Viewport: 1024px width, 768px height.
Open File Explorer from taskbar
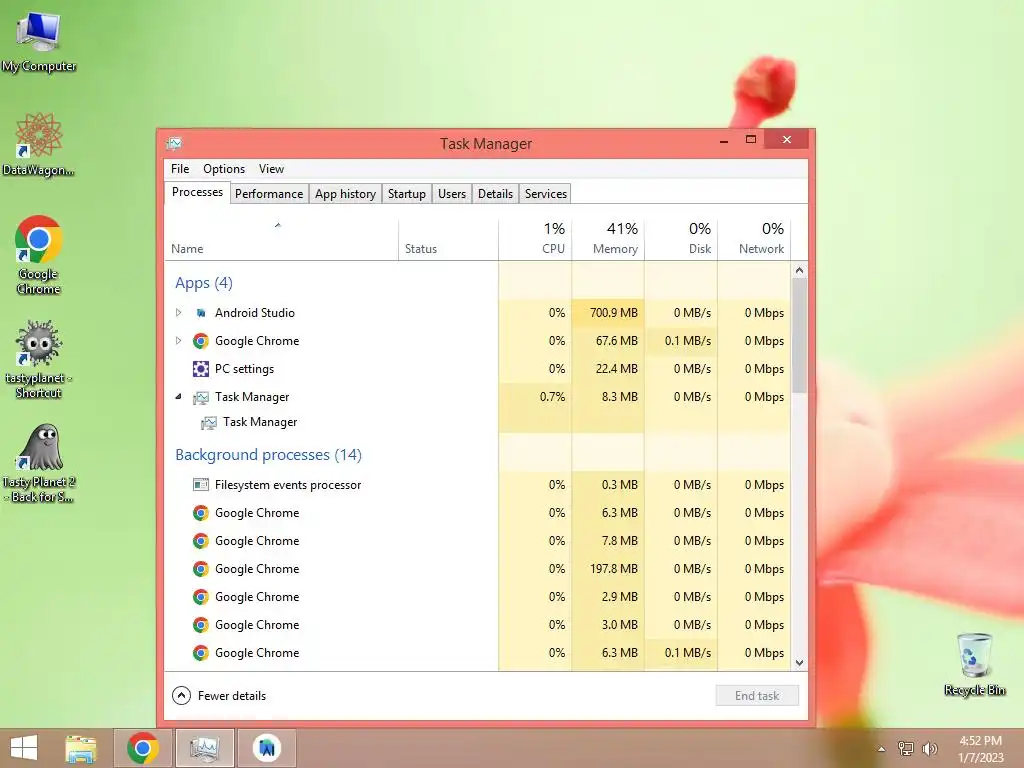pos(80,748)
